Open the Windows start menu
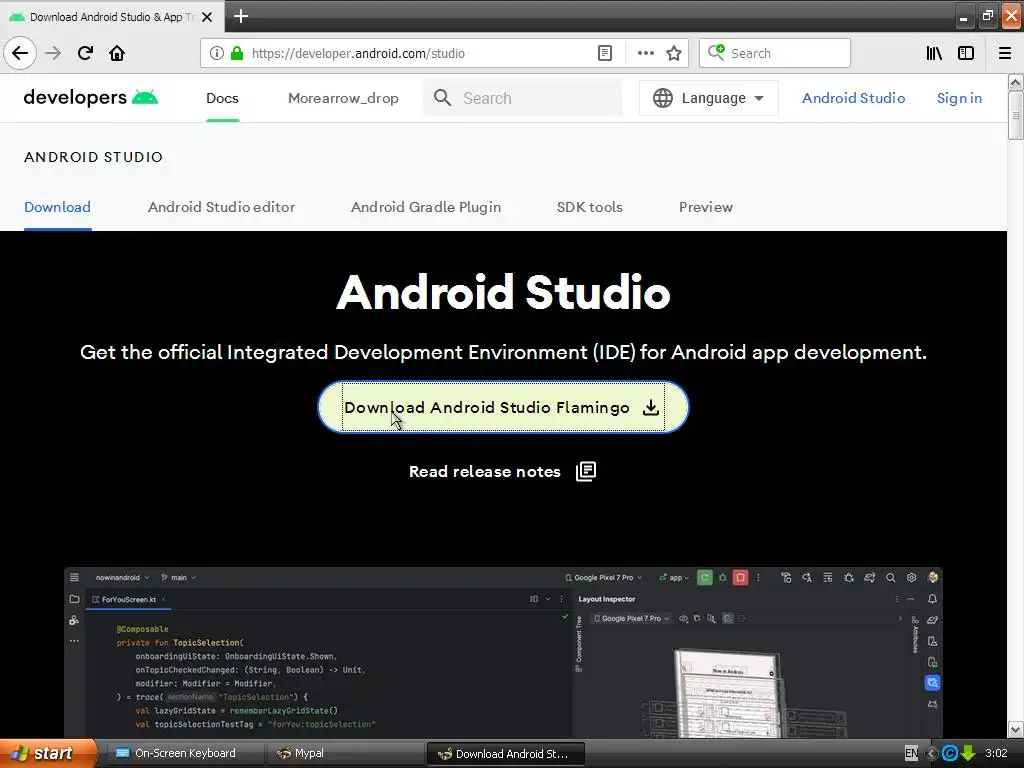The width and height of the screenshot is (1024, 768). pos(48,753)
